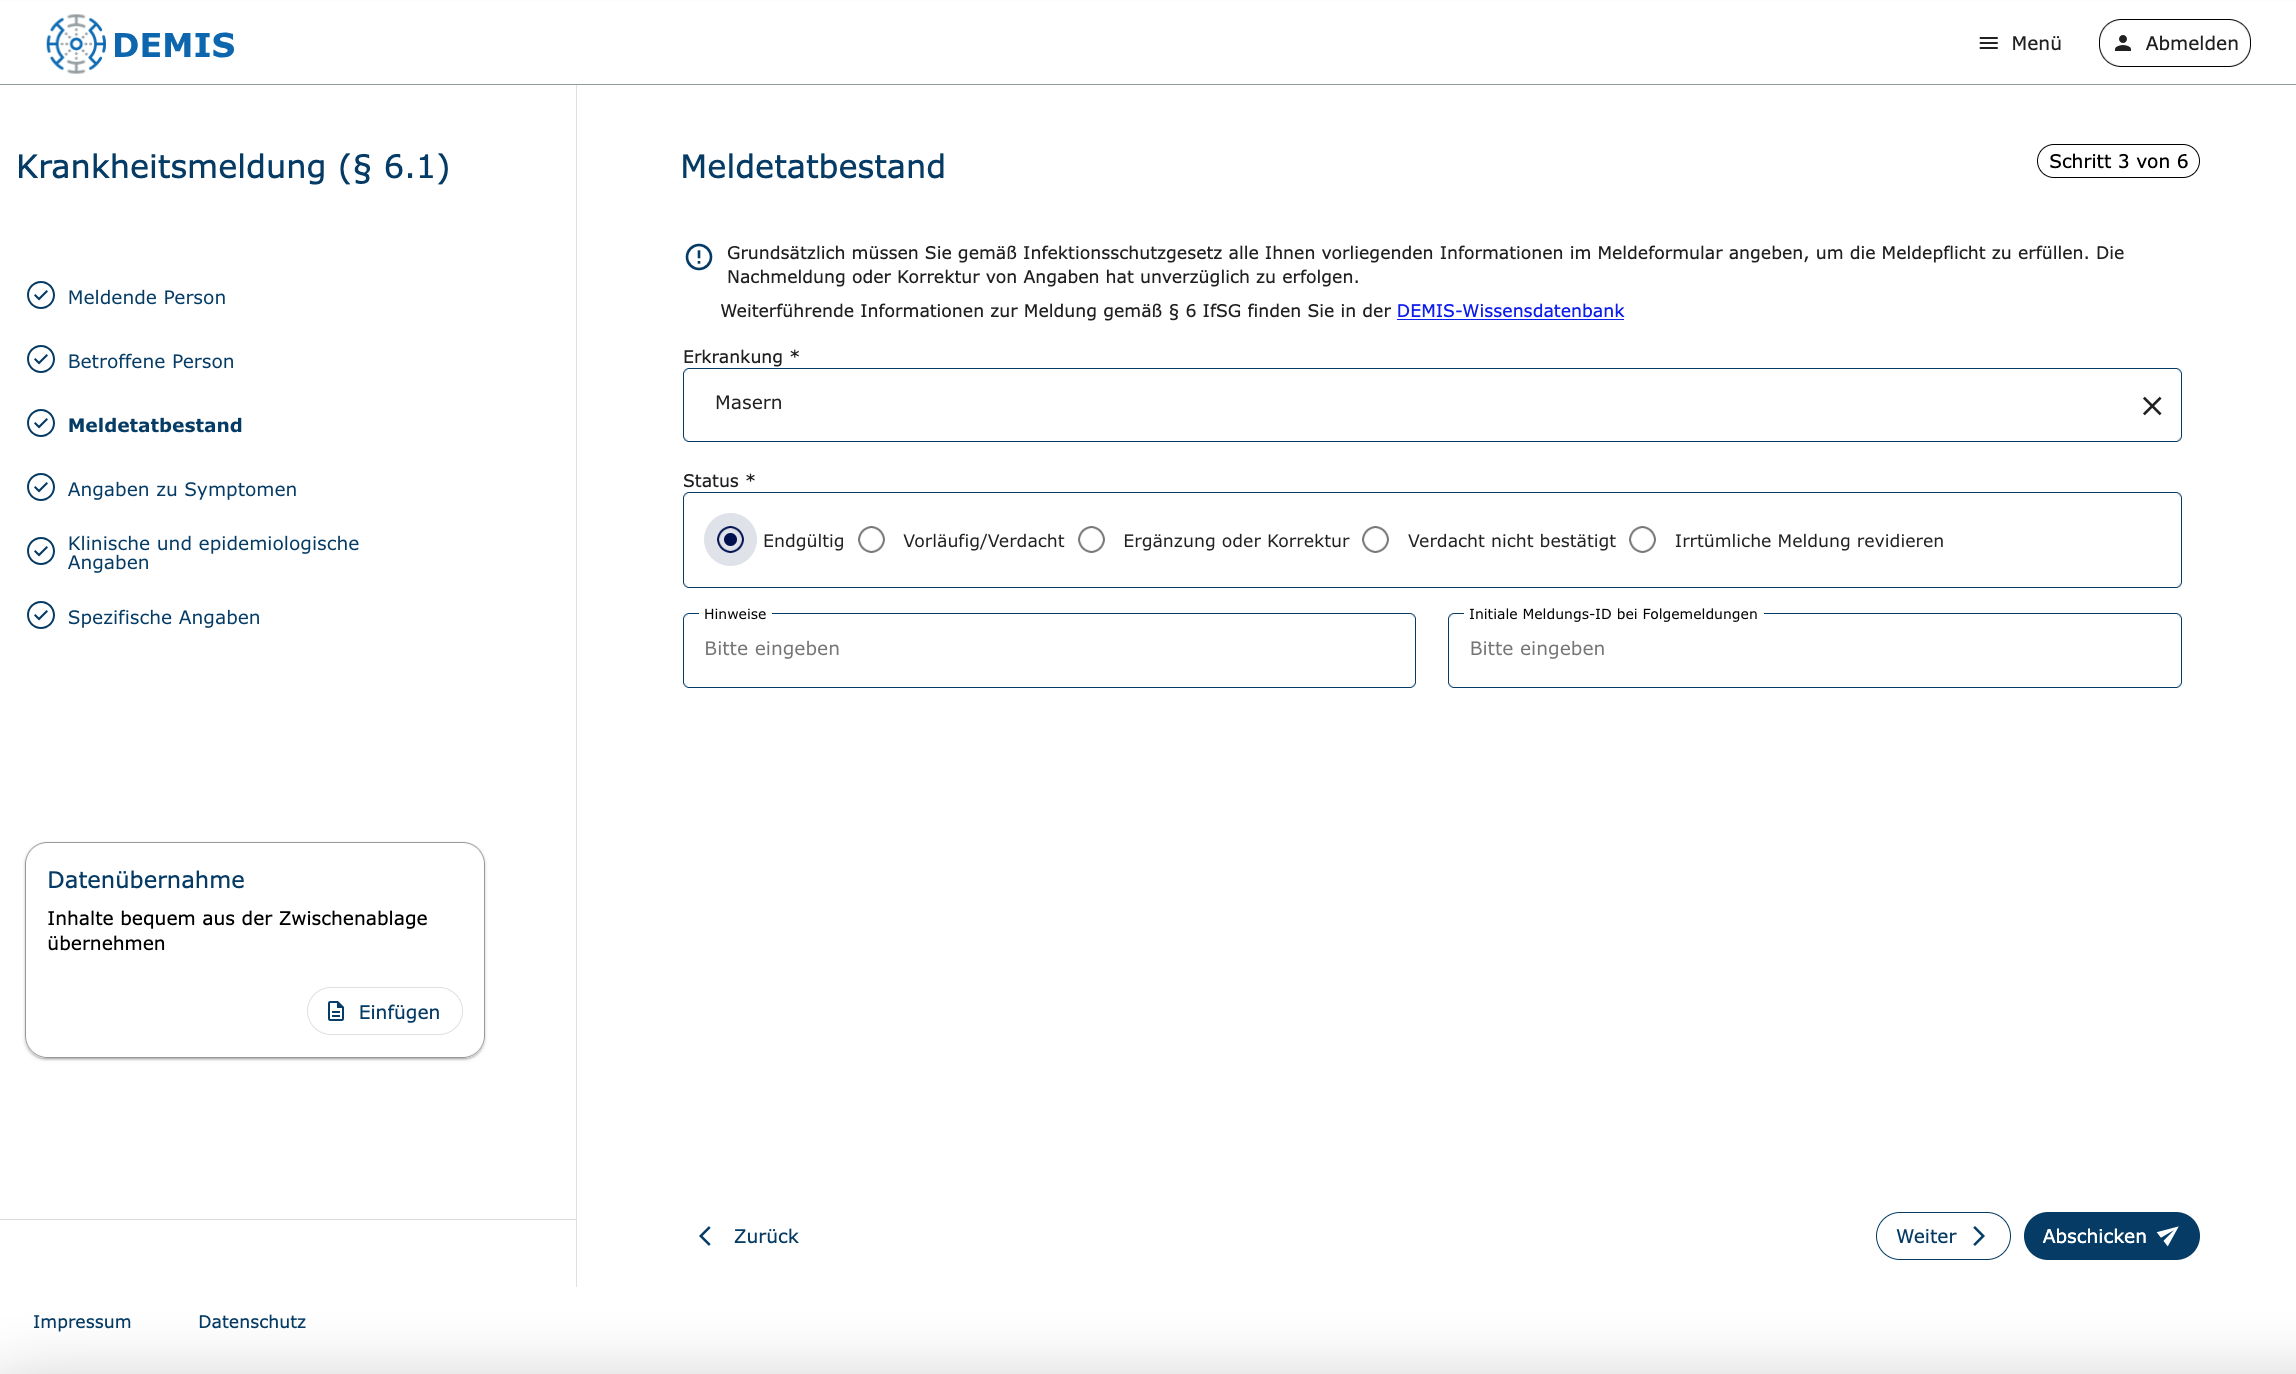Choose Ergänzung oder Korrektur radio button
The height and width of the screenshot is (1374, 2296).
pos(1092,540)
